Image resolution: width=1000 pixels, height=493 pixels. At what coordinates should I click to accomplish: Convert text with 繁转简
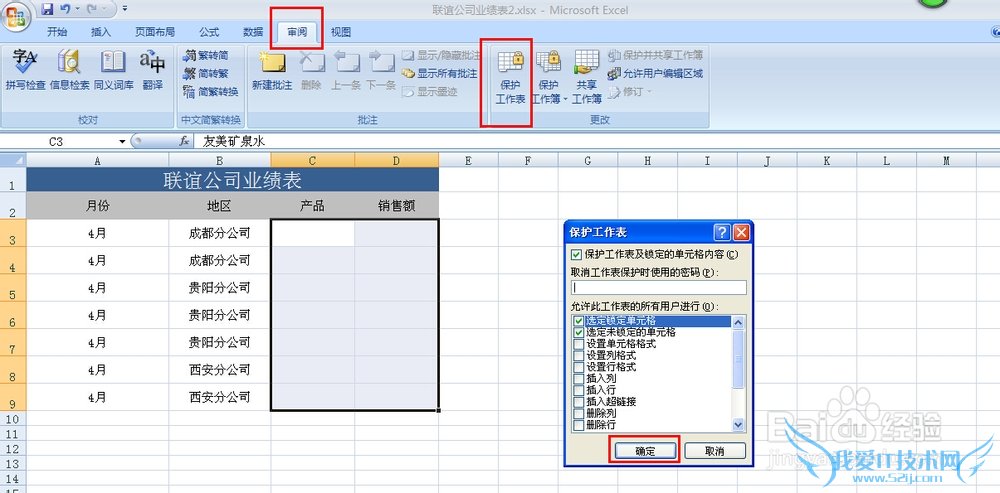click(205, 55)
